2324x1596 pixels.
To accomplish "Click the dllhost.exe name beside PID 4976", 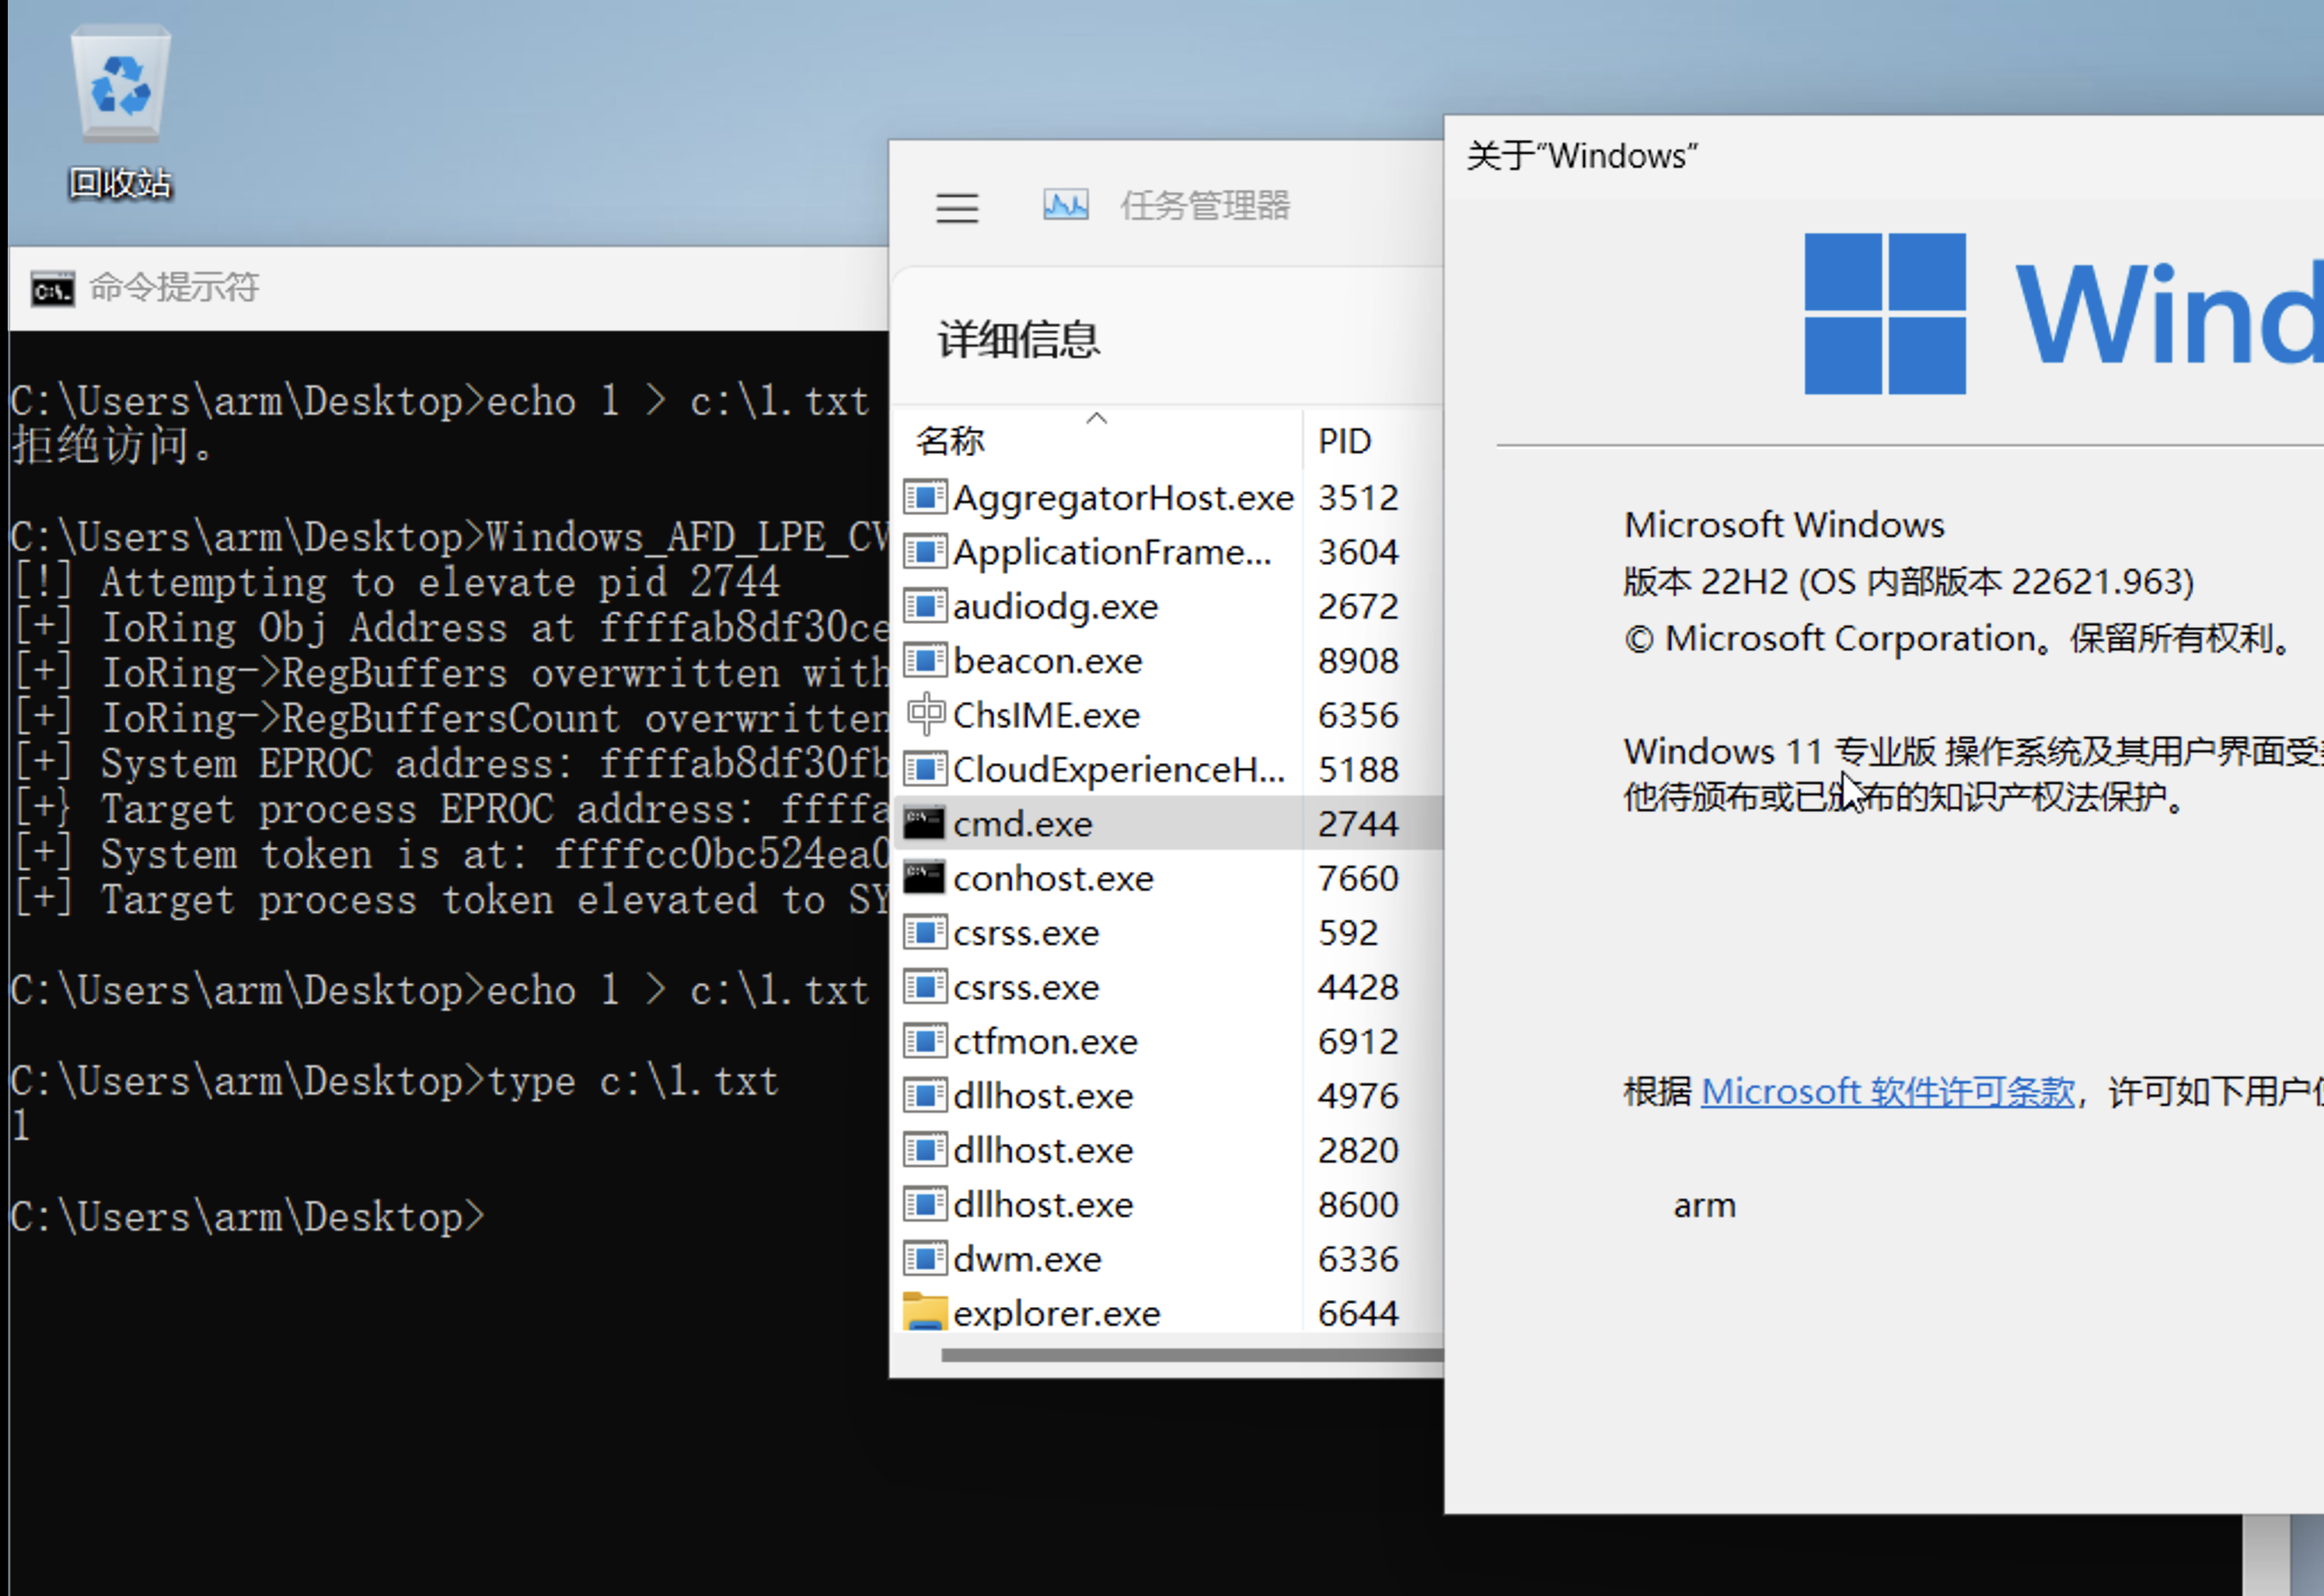I will click(x=1043, y=1096).
